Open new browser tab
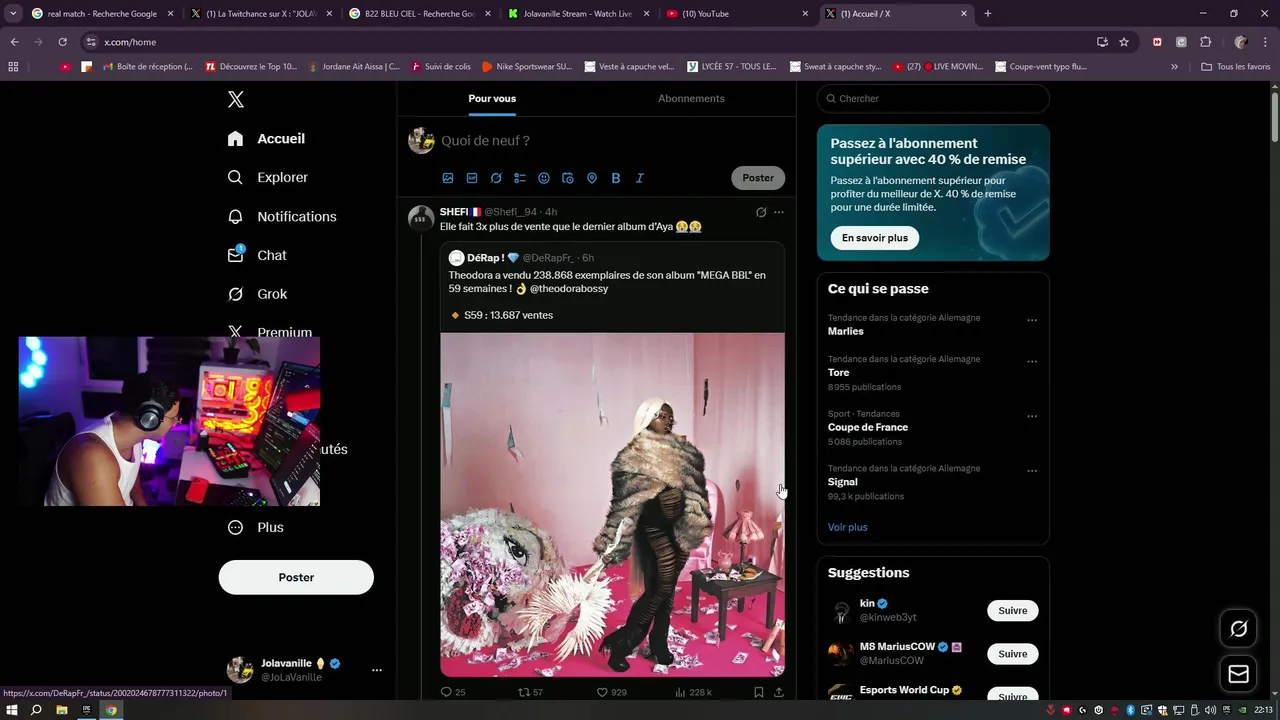The width and height of the screenshot is (1280, 720). [x=988, y=14]
